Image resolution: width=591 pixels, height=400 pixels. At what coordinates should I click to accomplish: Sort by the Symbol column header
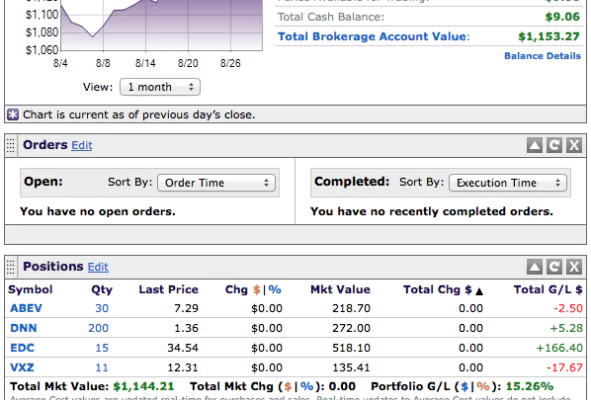31,290
